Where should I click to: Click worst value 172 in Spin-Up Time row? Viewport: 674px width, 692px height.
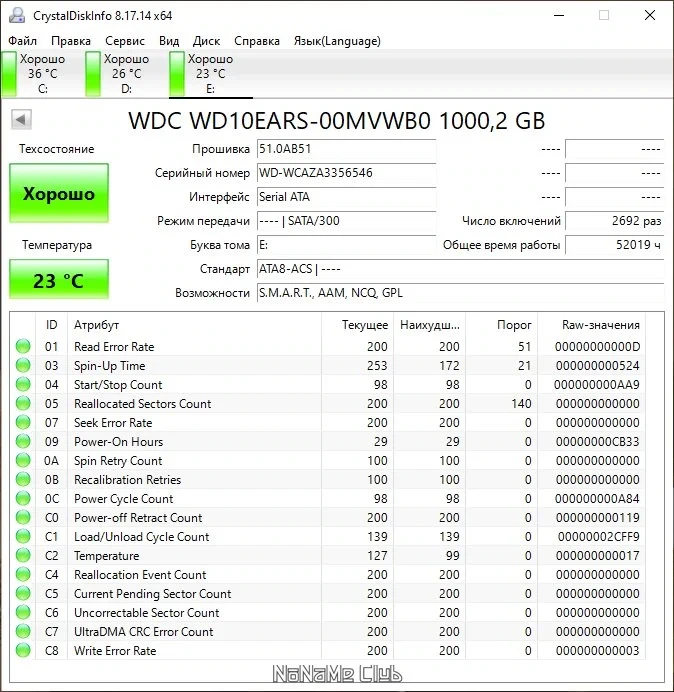(449, 366)
